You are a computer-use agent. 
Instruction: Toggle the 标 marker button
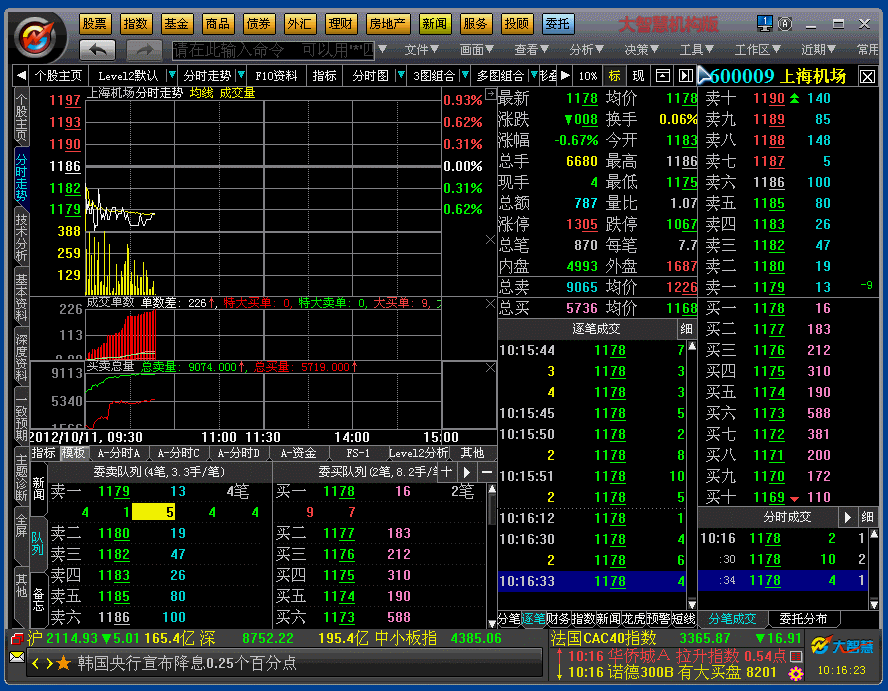(614, 75)
